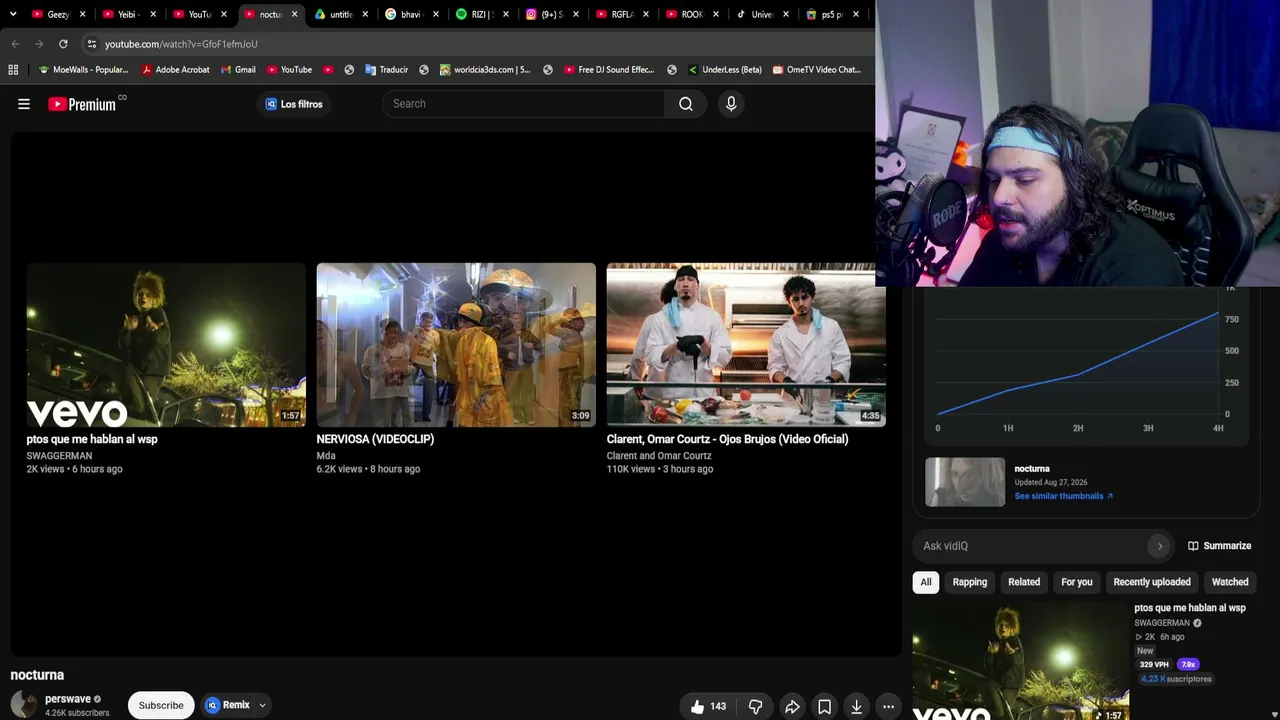Open the Clarent and Omar Courtz channel link
1280x720 pixels.
pyautogui.click(x=659, y=456)
